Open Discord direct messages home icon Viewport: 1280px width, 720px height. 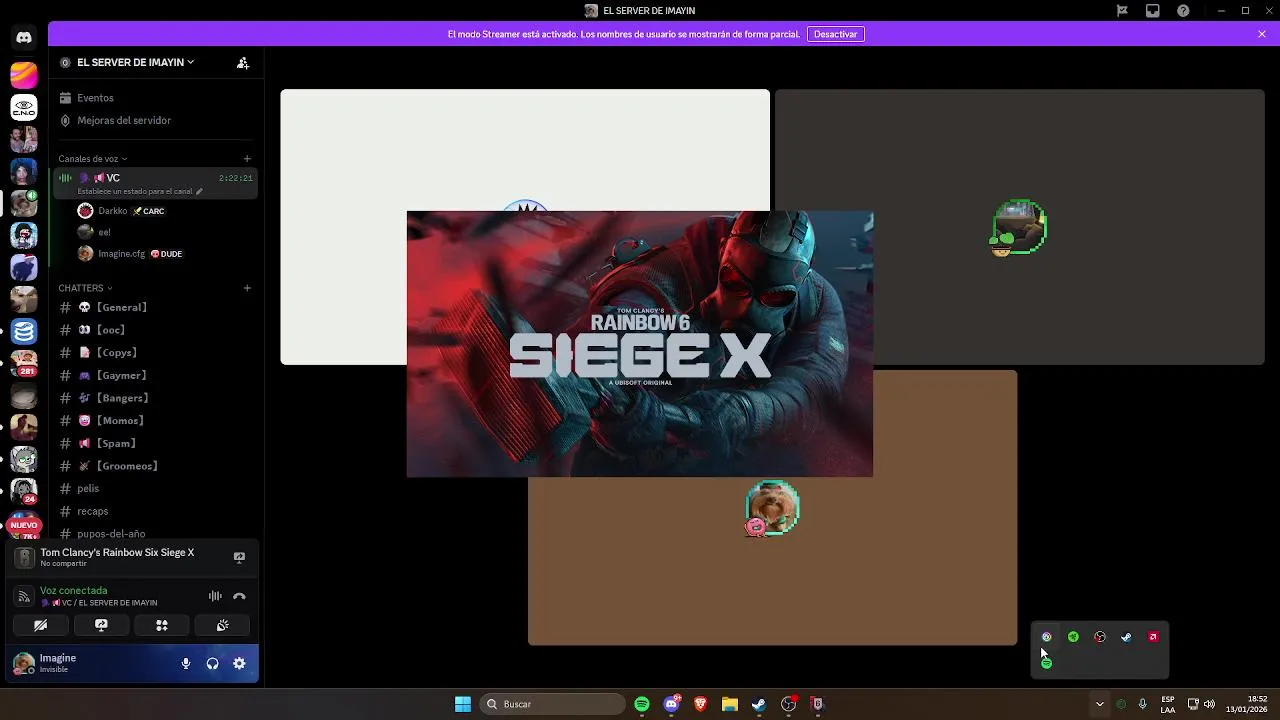pyautogui.click(x=24, y=37)
